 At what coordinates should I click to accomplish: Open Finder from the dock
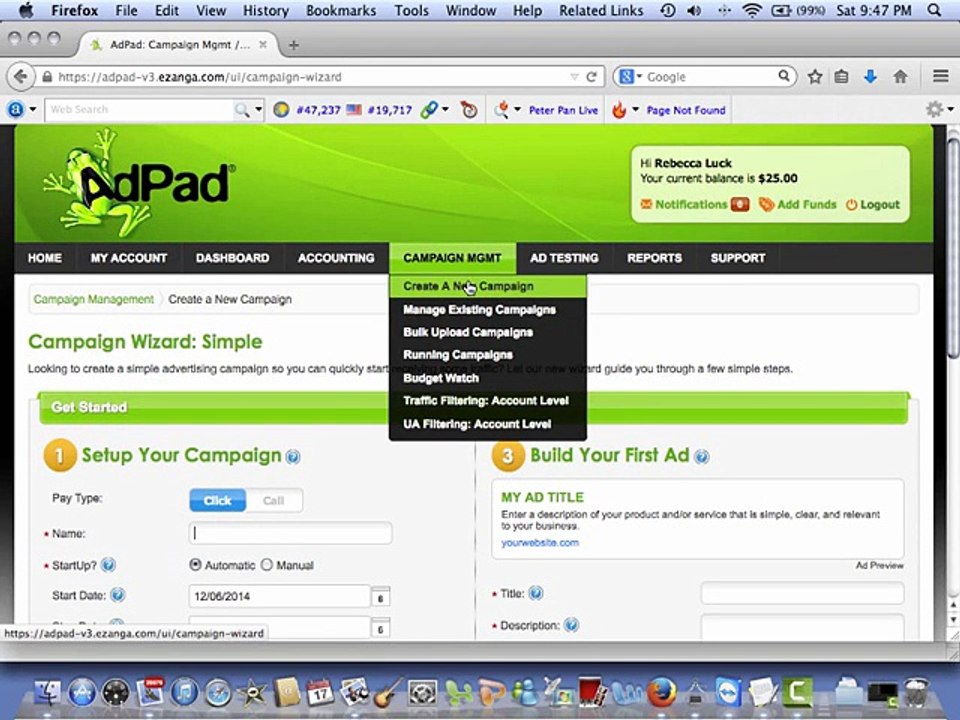click(x=47, y=693)
